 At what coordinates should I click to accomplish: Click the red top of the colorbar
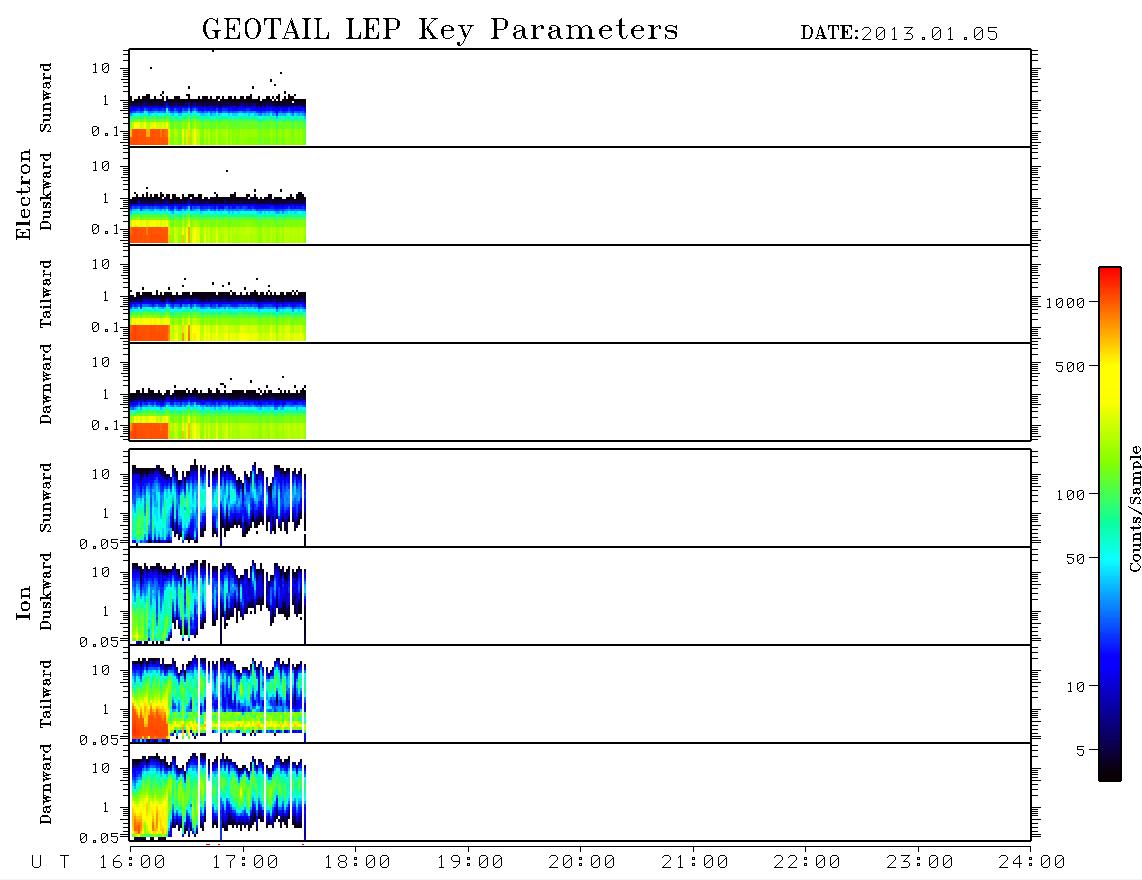pyautogui.click(x=1110, y=275)
